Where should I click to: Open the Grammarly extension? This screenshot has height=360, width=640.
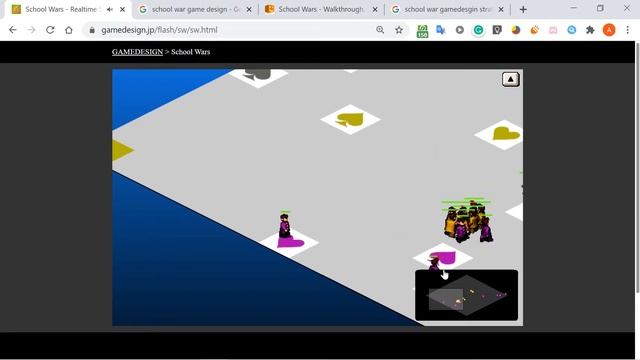pyautogui.click(x=478, y=30)
